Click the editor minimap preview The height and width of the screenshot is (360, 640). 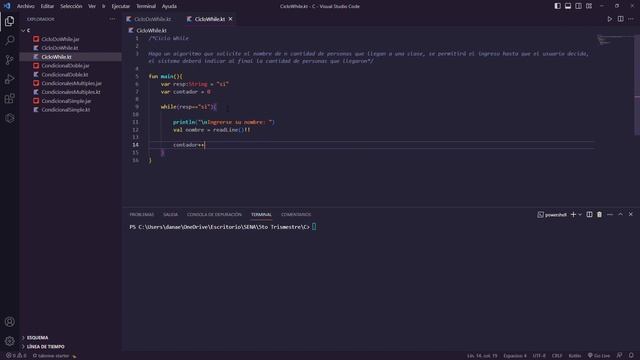614,40
